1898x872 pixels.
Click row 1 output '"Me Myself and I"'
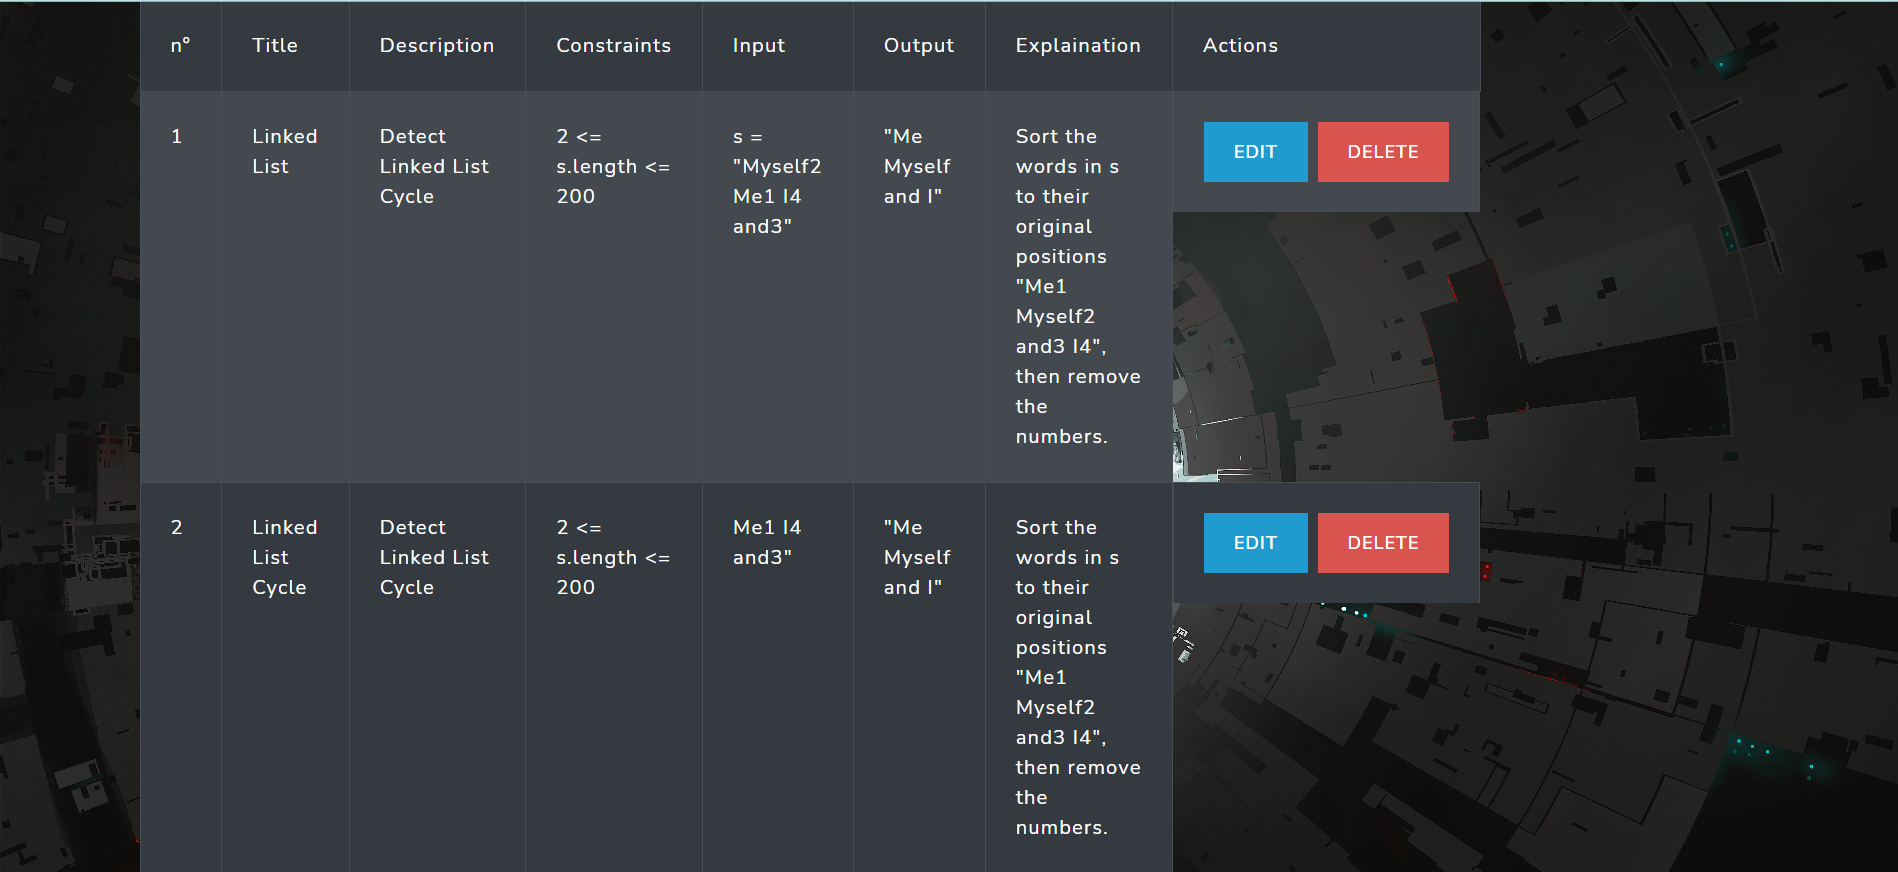coord(917,166)
